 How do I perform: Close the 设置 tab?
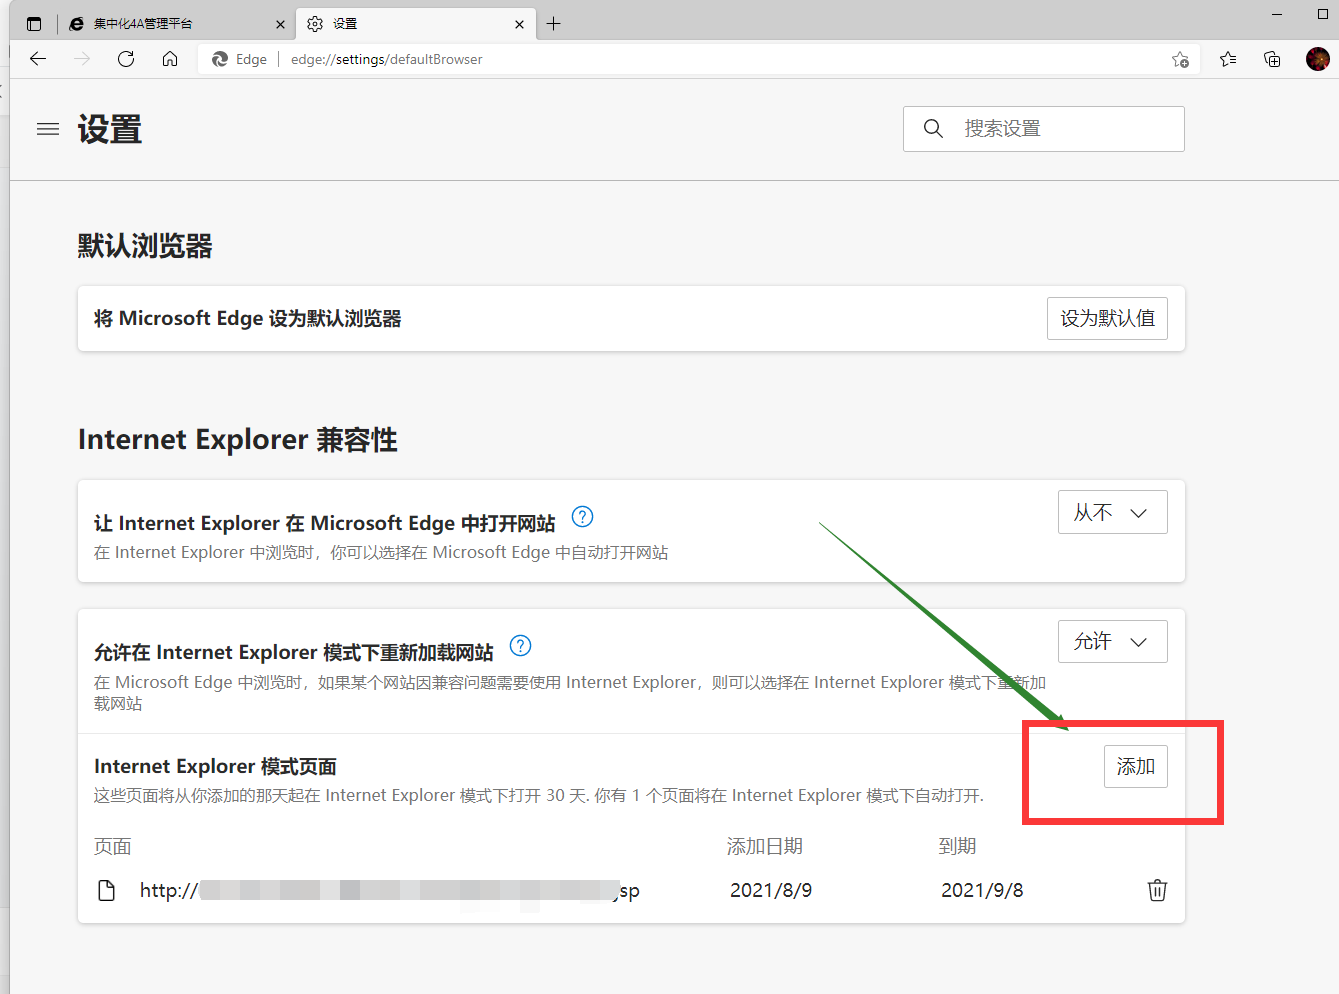(519, 24)
